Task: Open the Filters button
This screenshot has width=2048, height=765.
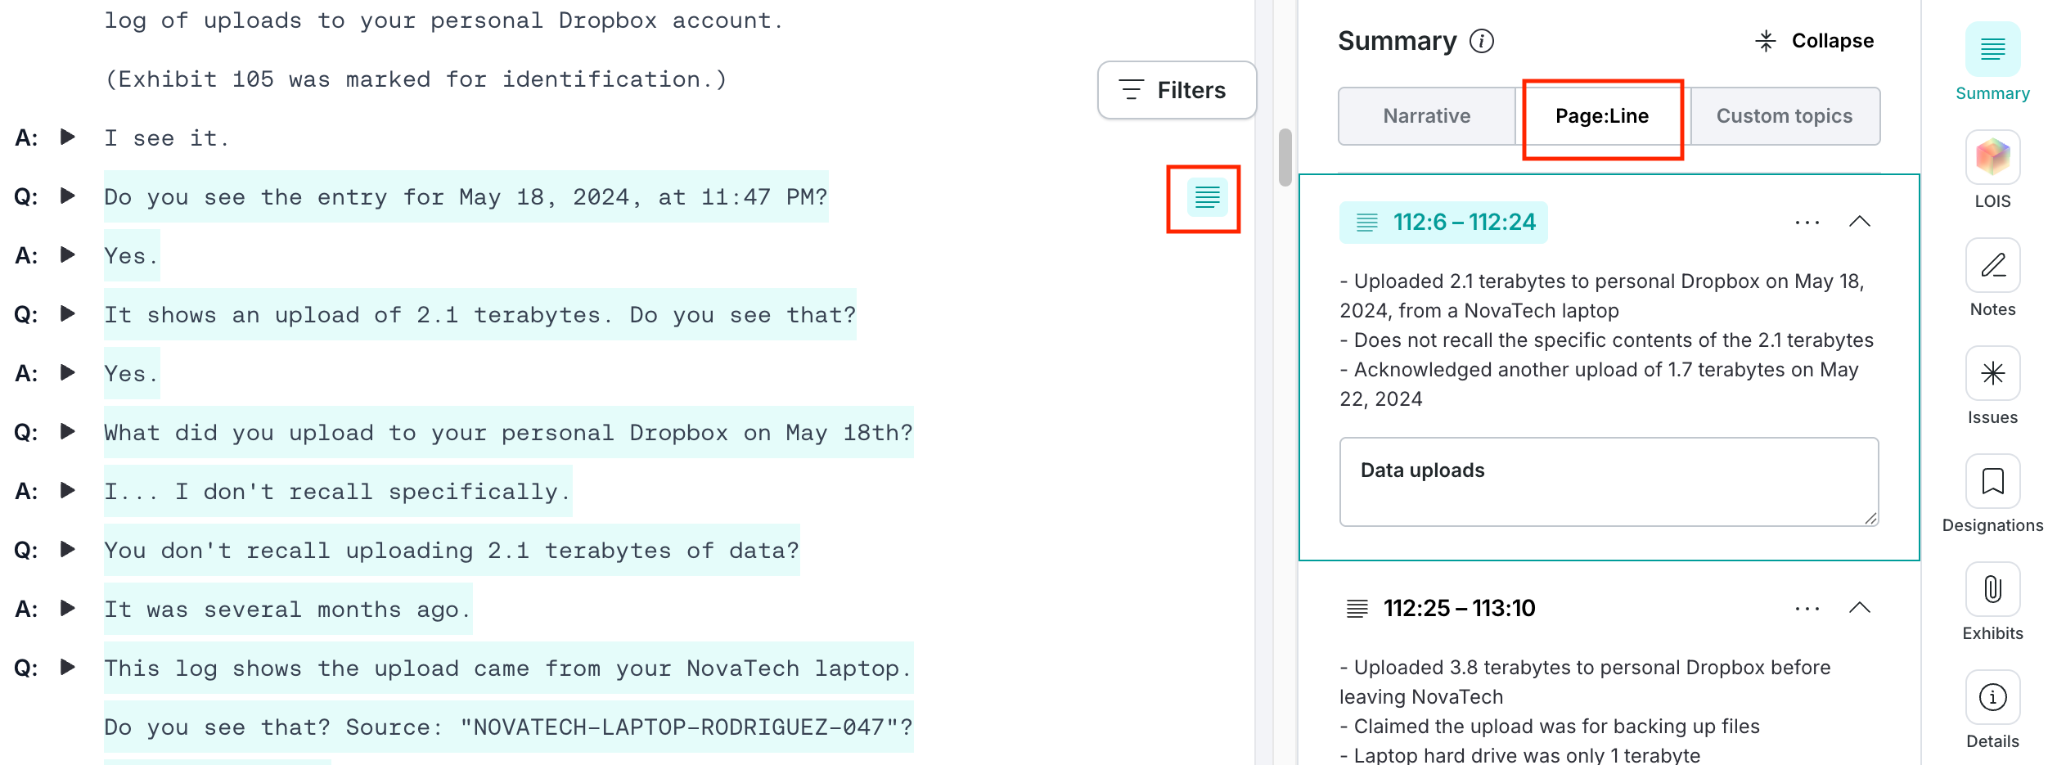Action: [x=1177, y=90]
